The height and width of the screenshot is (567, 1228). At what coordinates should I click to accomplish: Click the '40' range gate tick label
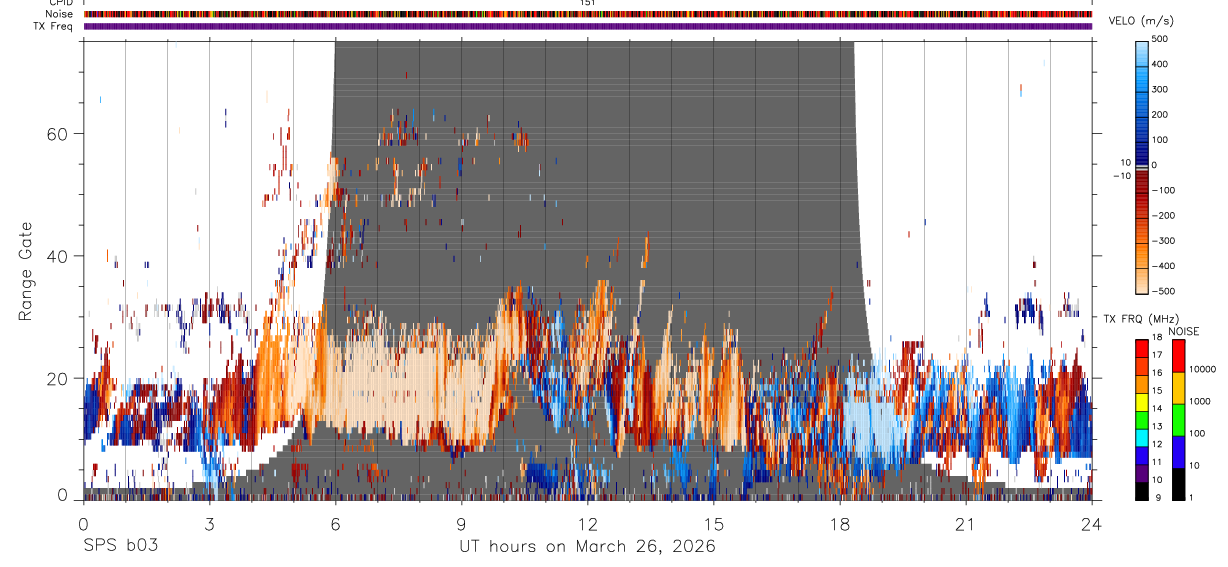(x=60, y=256)
